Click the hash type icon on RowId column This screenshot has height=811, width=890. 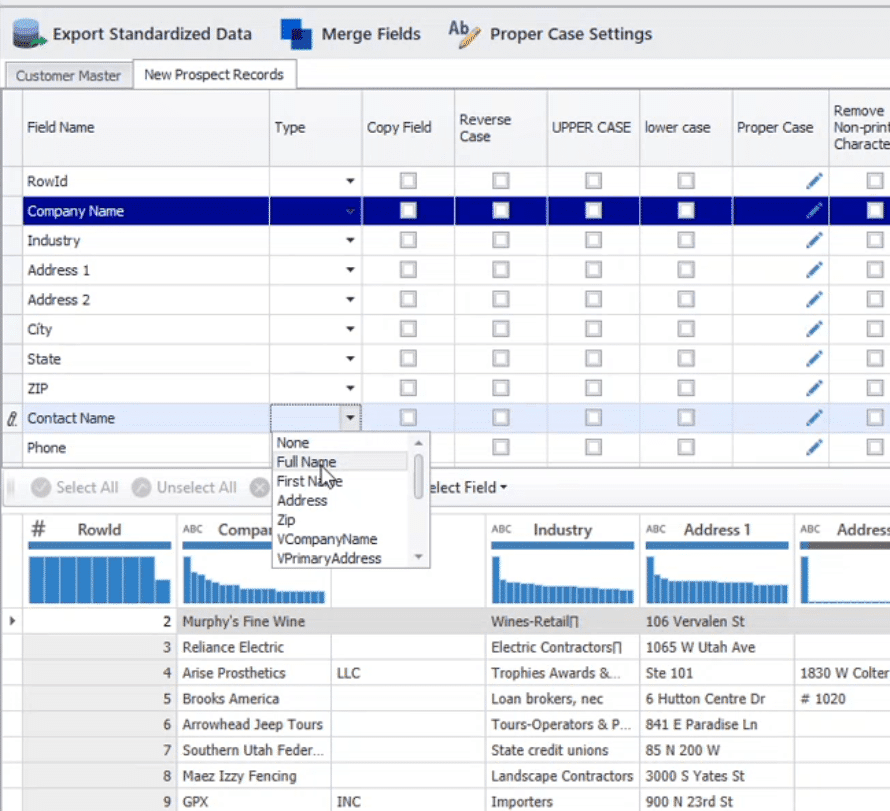coord(38,529)
